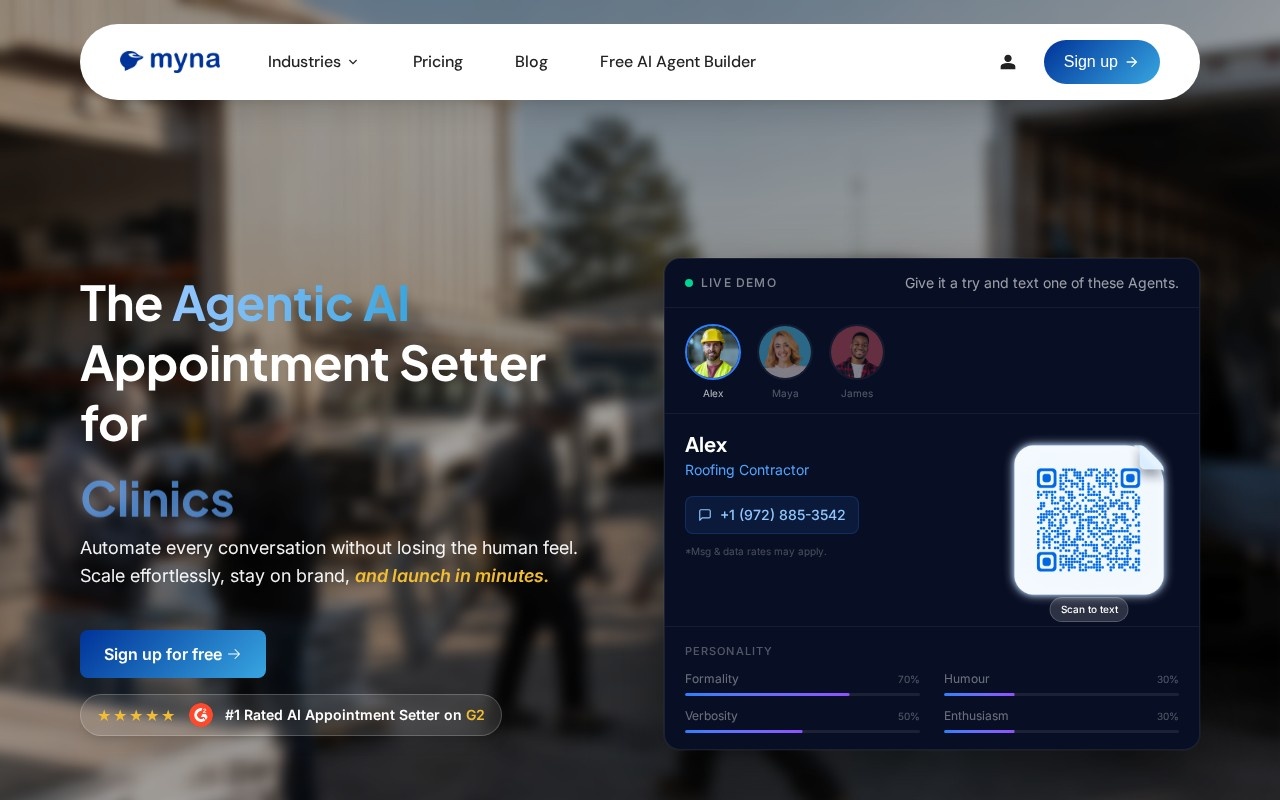Click the Roofing Contractor text
Image resolution: width=1280 pixels, height=800 pixels.
pos(747,470)
